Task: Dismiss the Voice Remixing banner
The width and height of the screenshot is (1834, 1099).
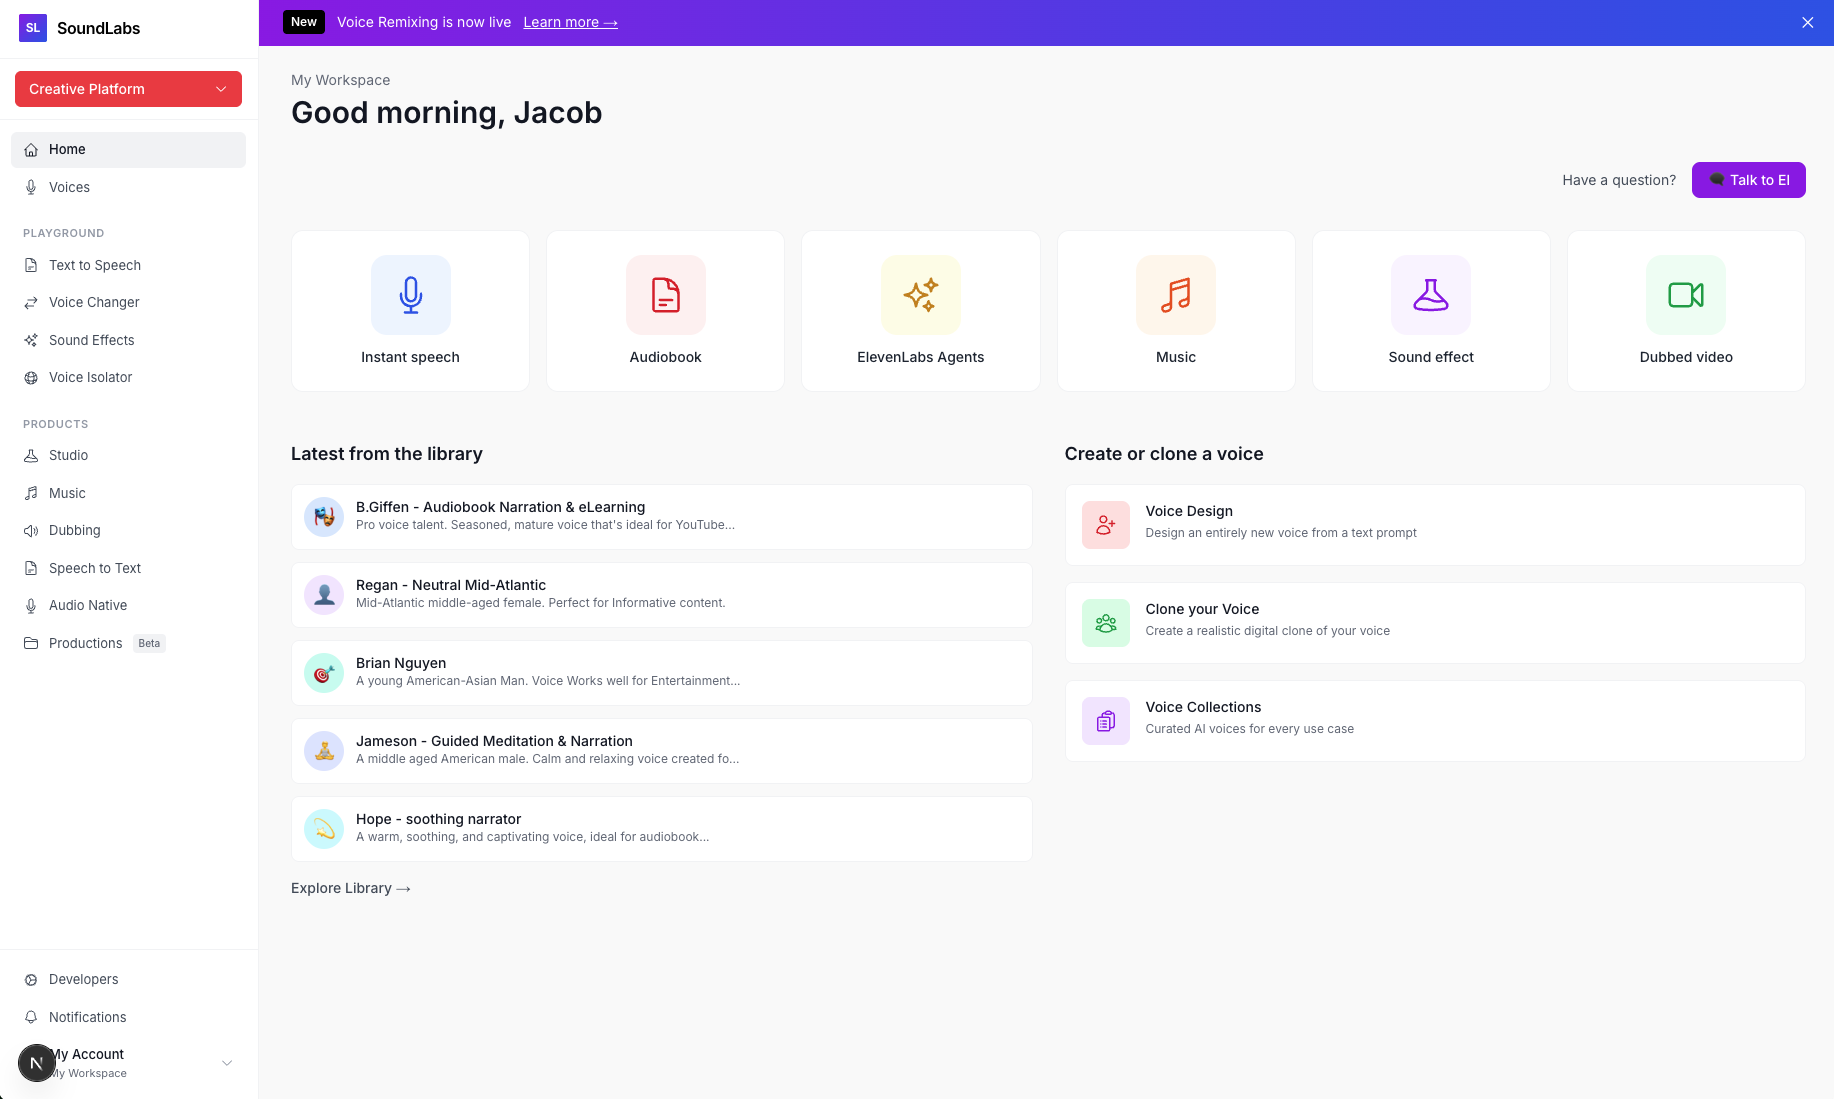Action: [1807, 22]
